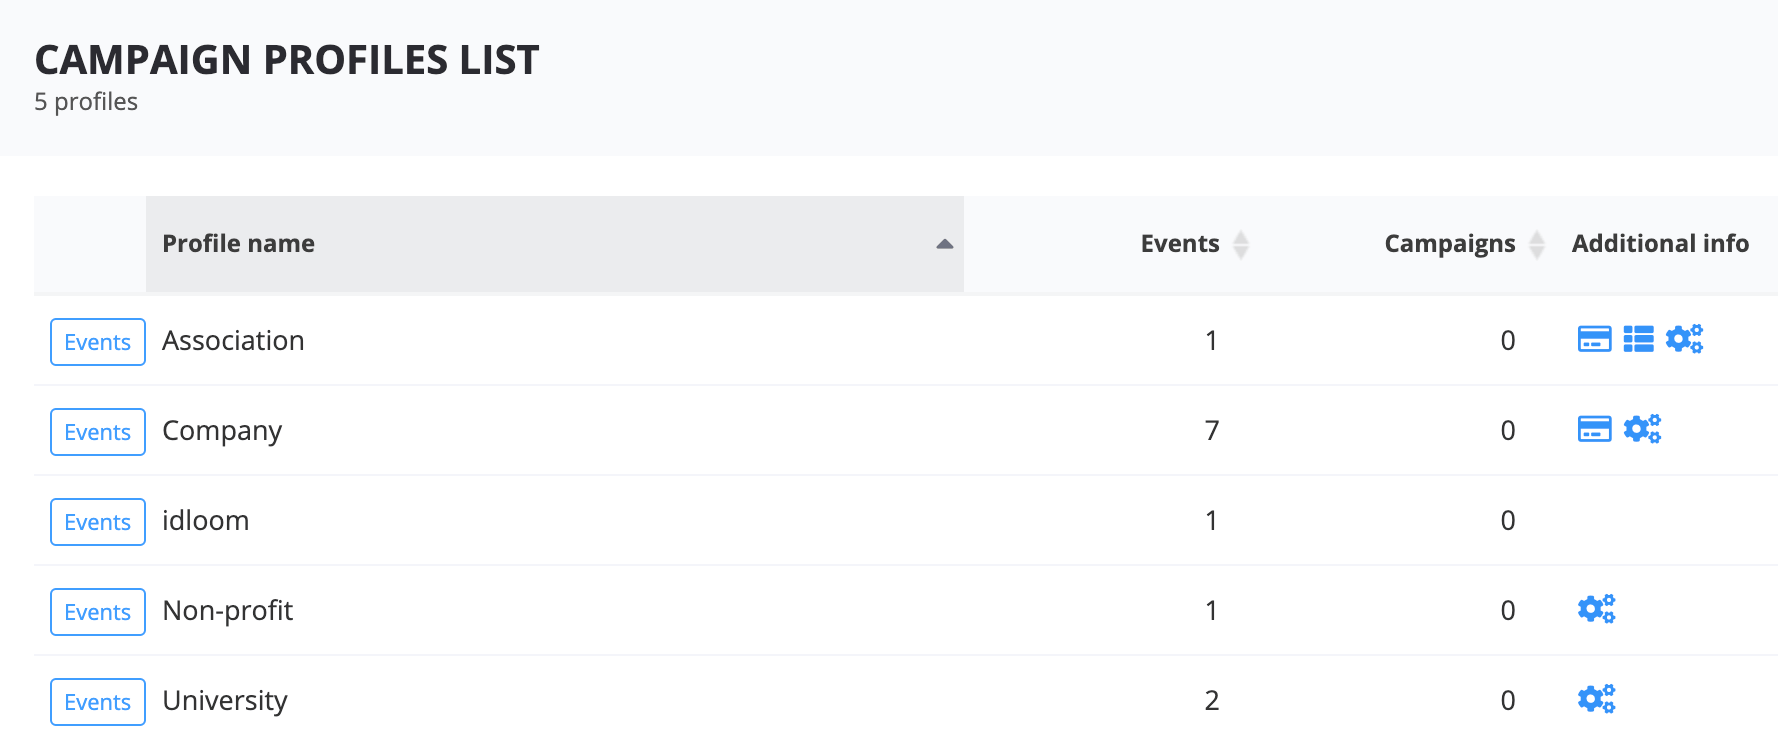Click the gears settings icon for University

tap(1596, 700)
